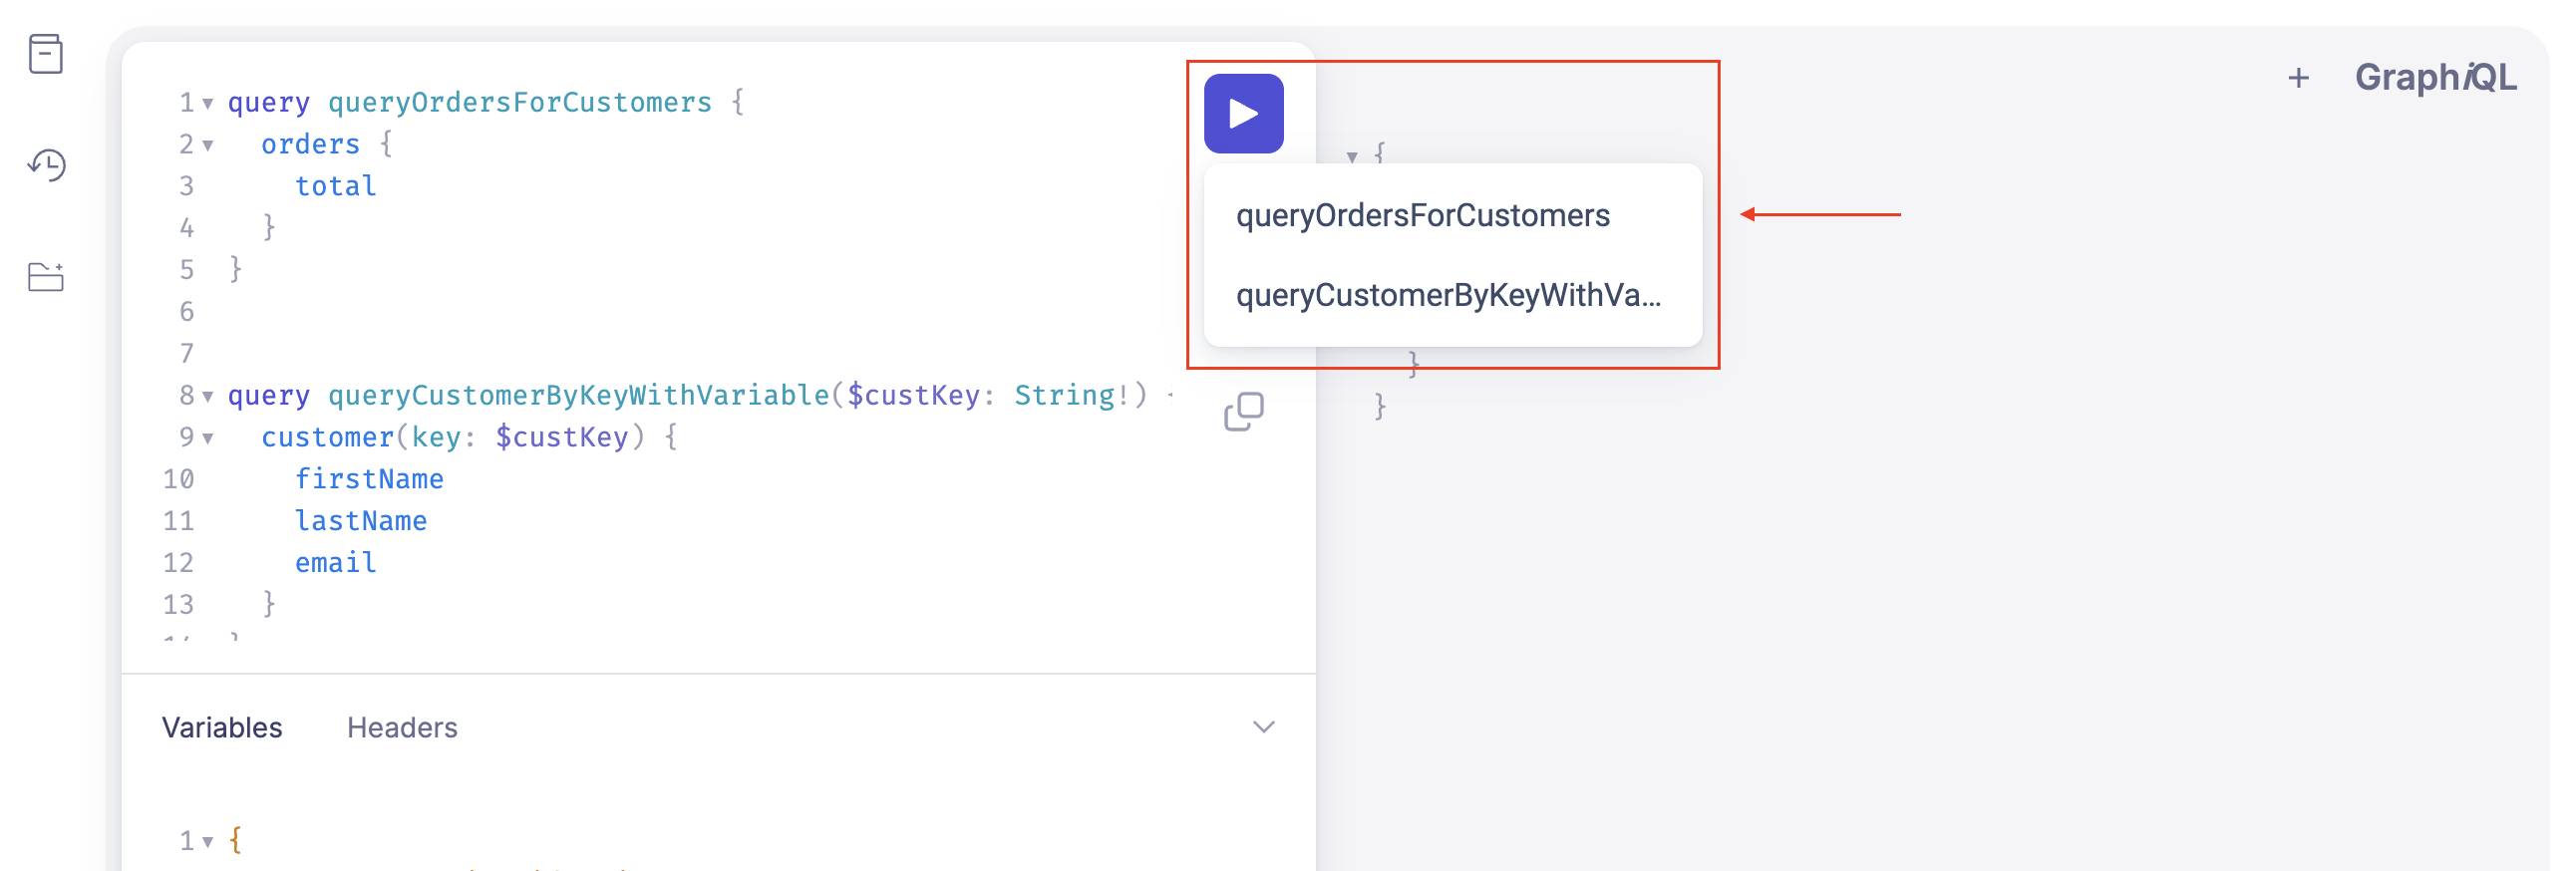
Task: Collapse the customer block on line 9
Action: [208, 439]
